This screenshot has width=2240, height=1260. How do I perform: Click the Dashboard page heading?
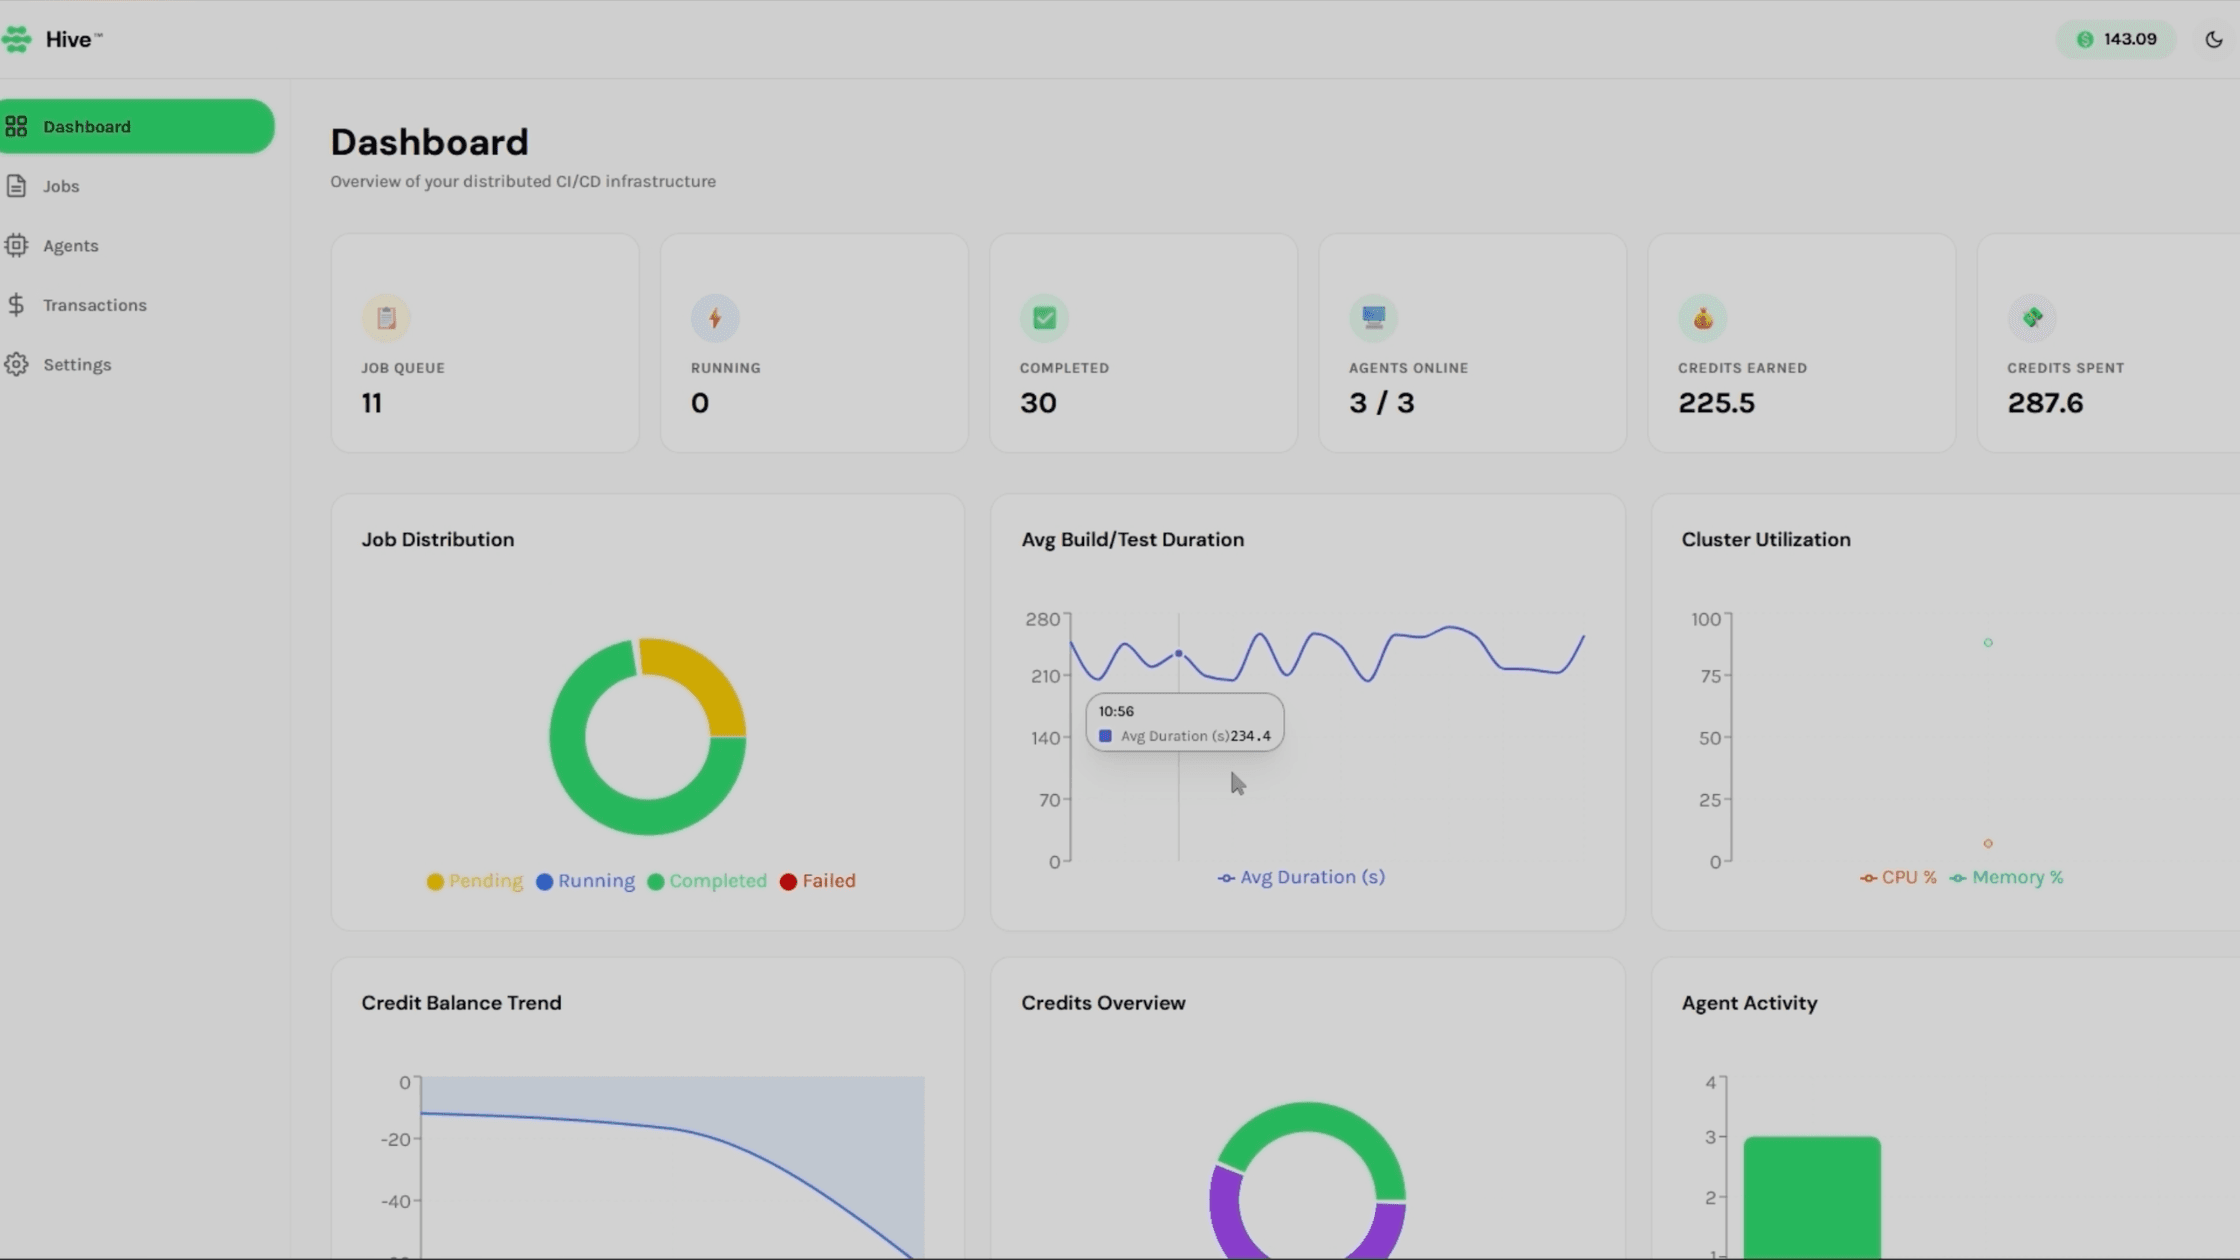click(x=429, y=142)
